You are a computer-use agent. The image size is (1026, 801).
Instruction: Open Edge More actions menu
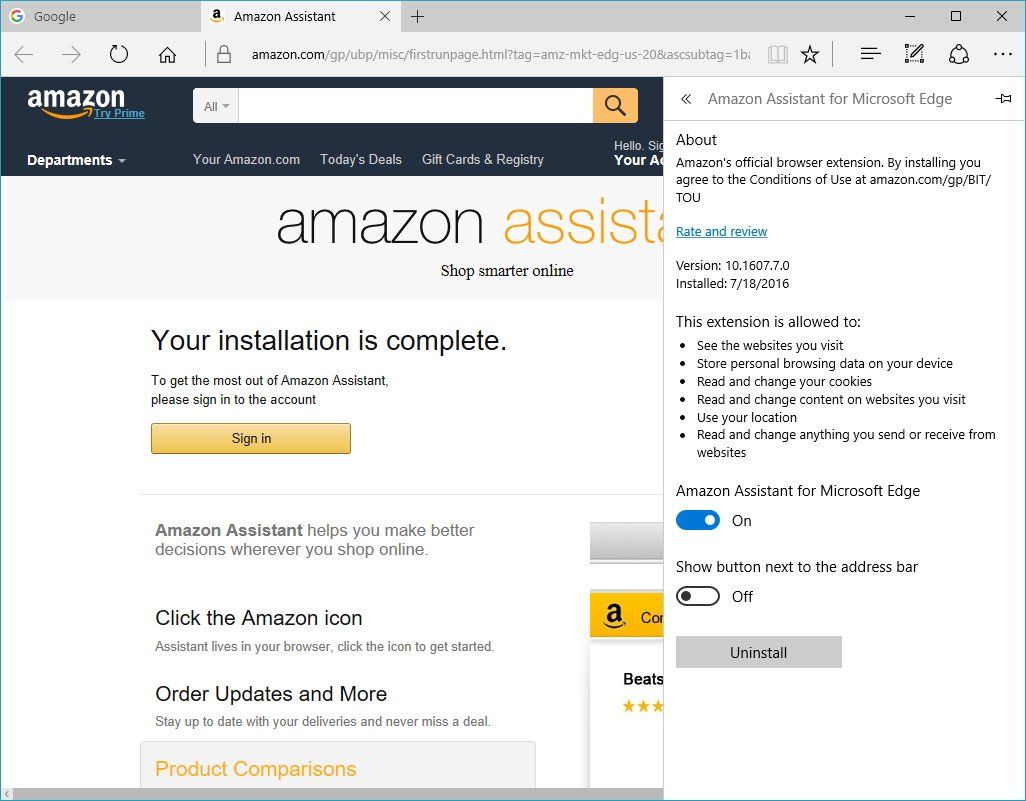point(1002,55)
